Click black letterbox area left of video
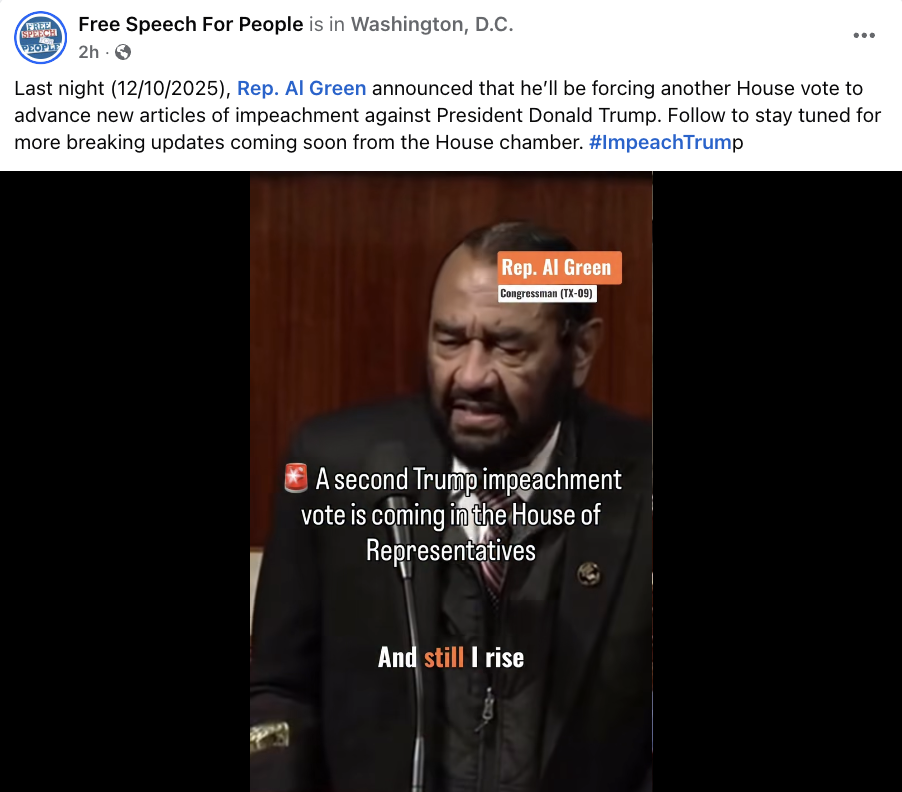Image resolution: width=902 pixels, height=792 pixels. click(125, 481)
